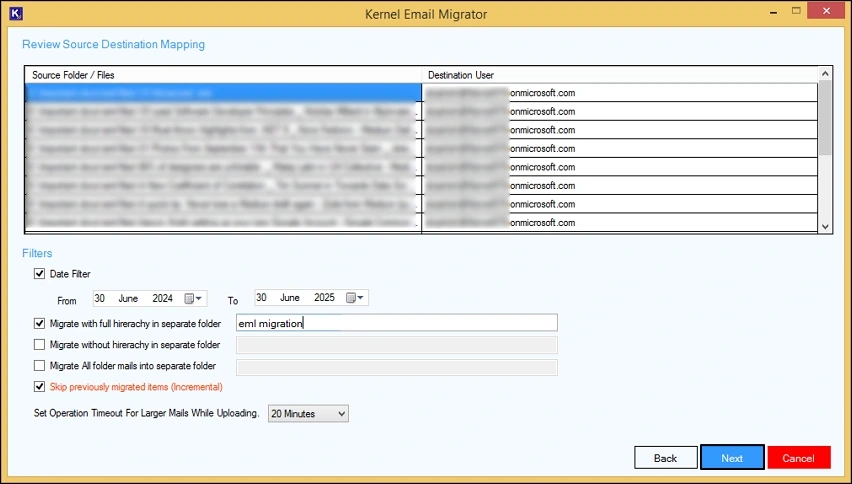Screen dimensions: 852x484
Task: Click the Source Folder / Files column header
Action: click(223, 75)
